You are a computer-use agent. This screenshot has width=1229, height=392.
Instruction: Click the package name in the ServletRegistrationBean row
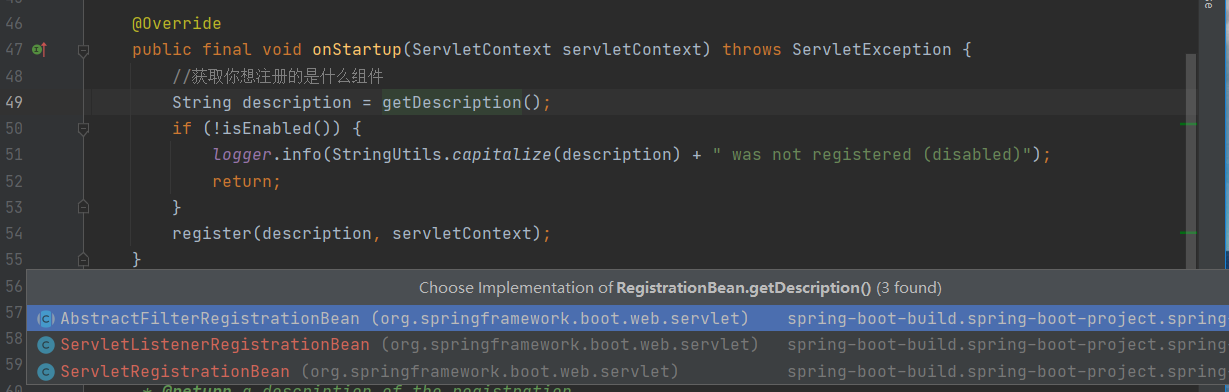489,371
